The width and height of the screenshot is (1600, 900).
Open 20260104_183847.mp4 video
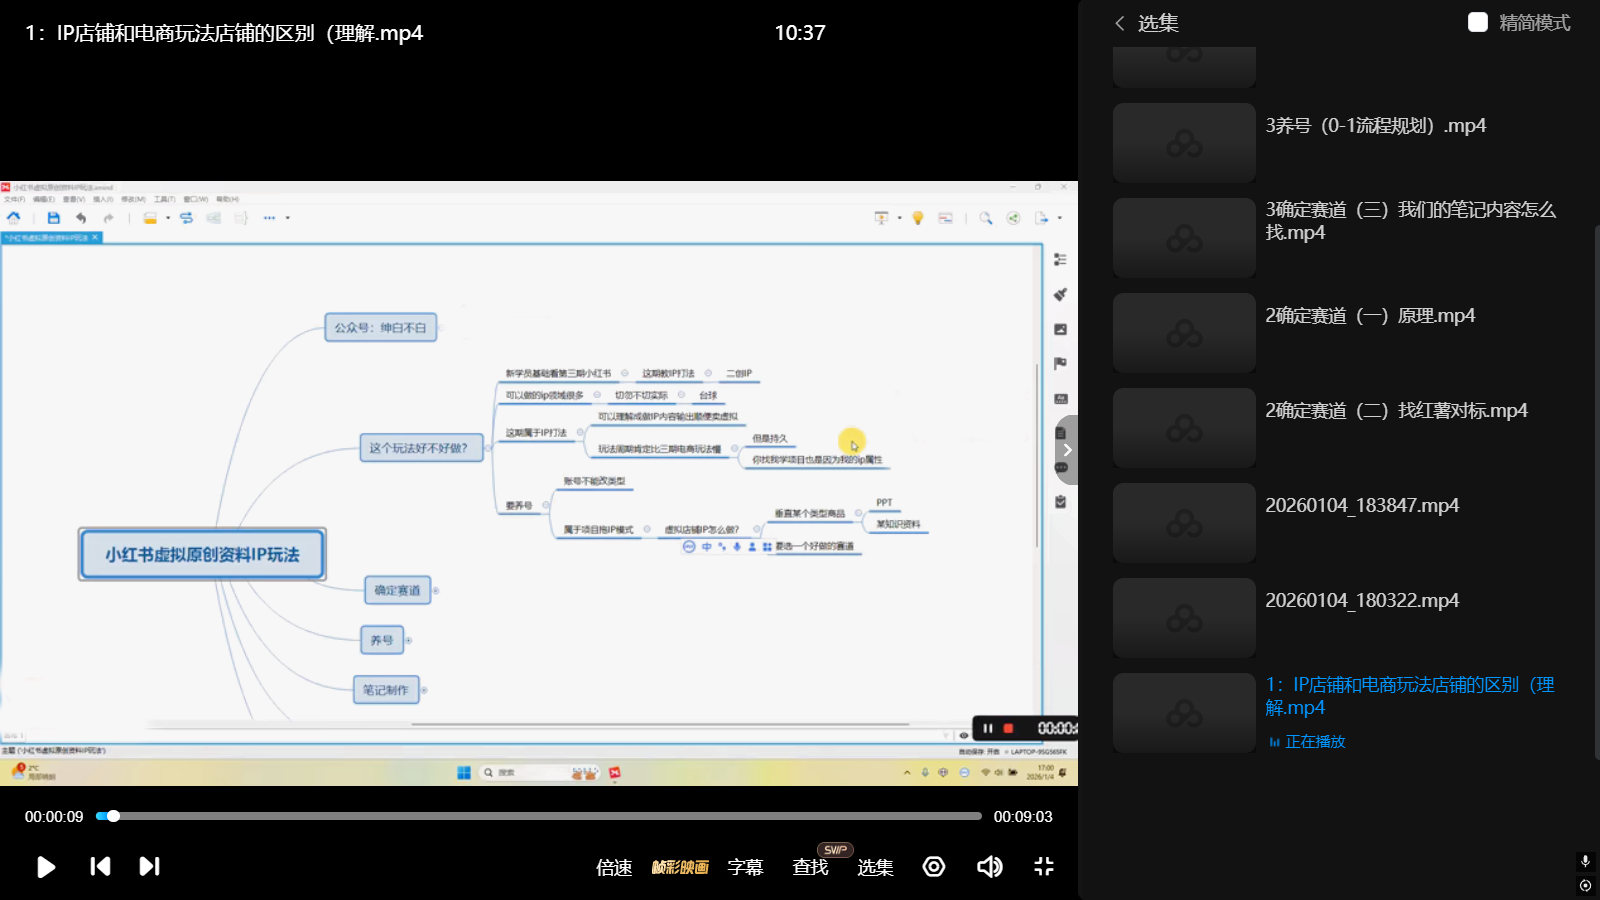coord(1361,506)
